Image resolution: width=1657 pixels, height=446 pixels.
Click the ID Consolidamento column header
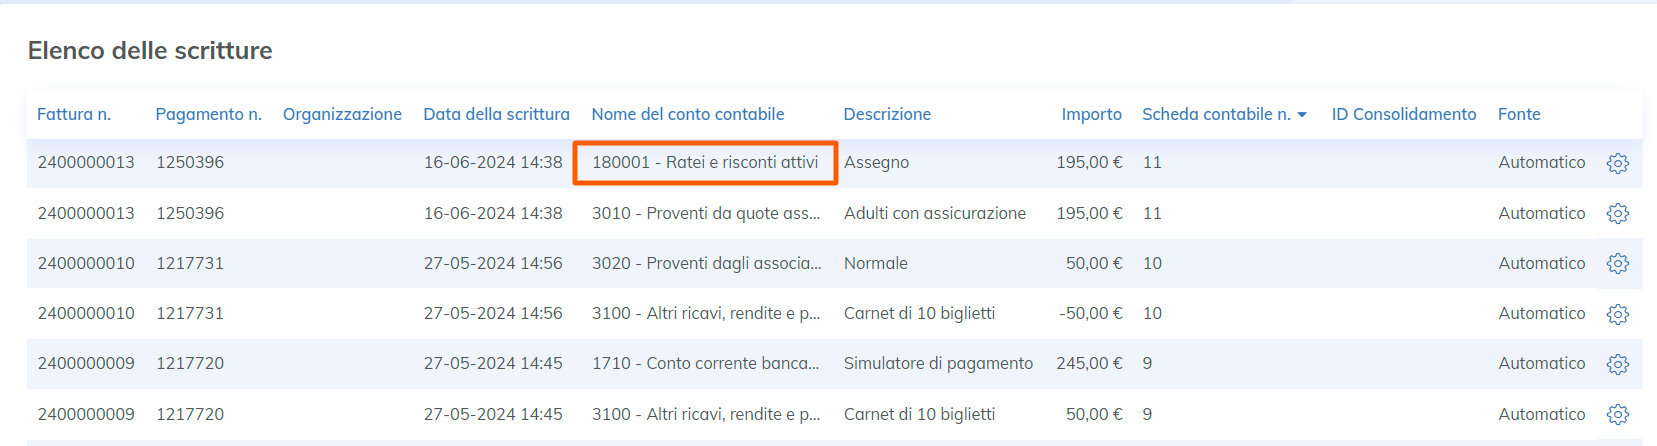(x=1403, y=114)
